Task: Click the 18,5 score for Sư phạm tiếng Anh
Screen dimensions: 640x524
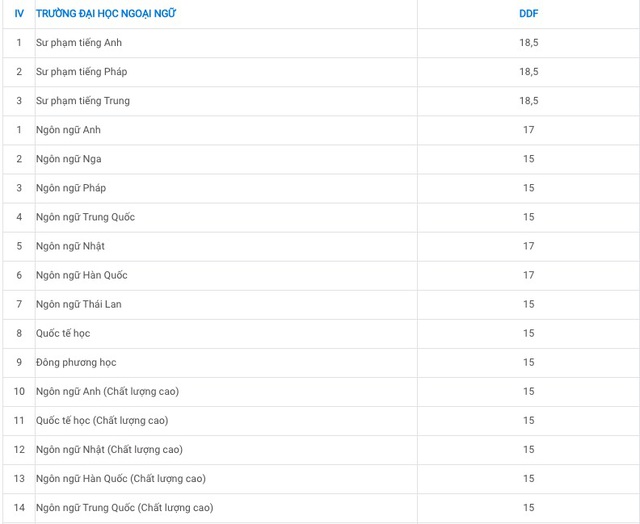Action: 529,42
